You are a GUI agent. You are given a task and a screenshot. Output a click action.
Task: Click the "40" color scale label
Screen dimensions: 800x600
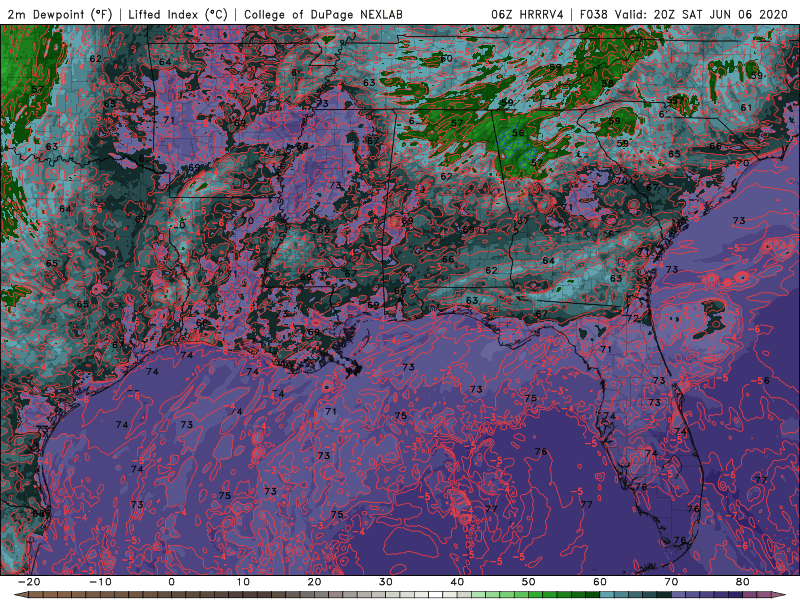(x=457, y=582)
